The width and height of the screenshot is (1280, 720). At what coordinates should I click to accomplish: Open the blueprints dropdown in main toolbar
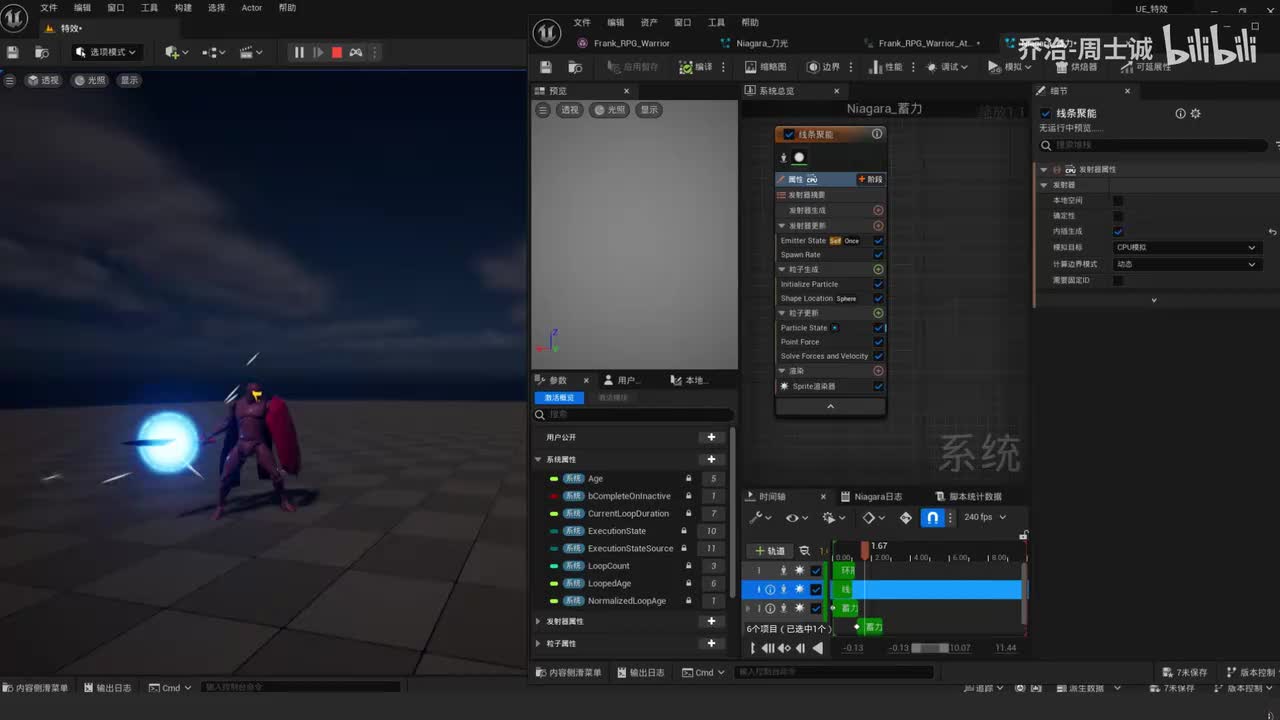pos(214,52)
